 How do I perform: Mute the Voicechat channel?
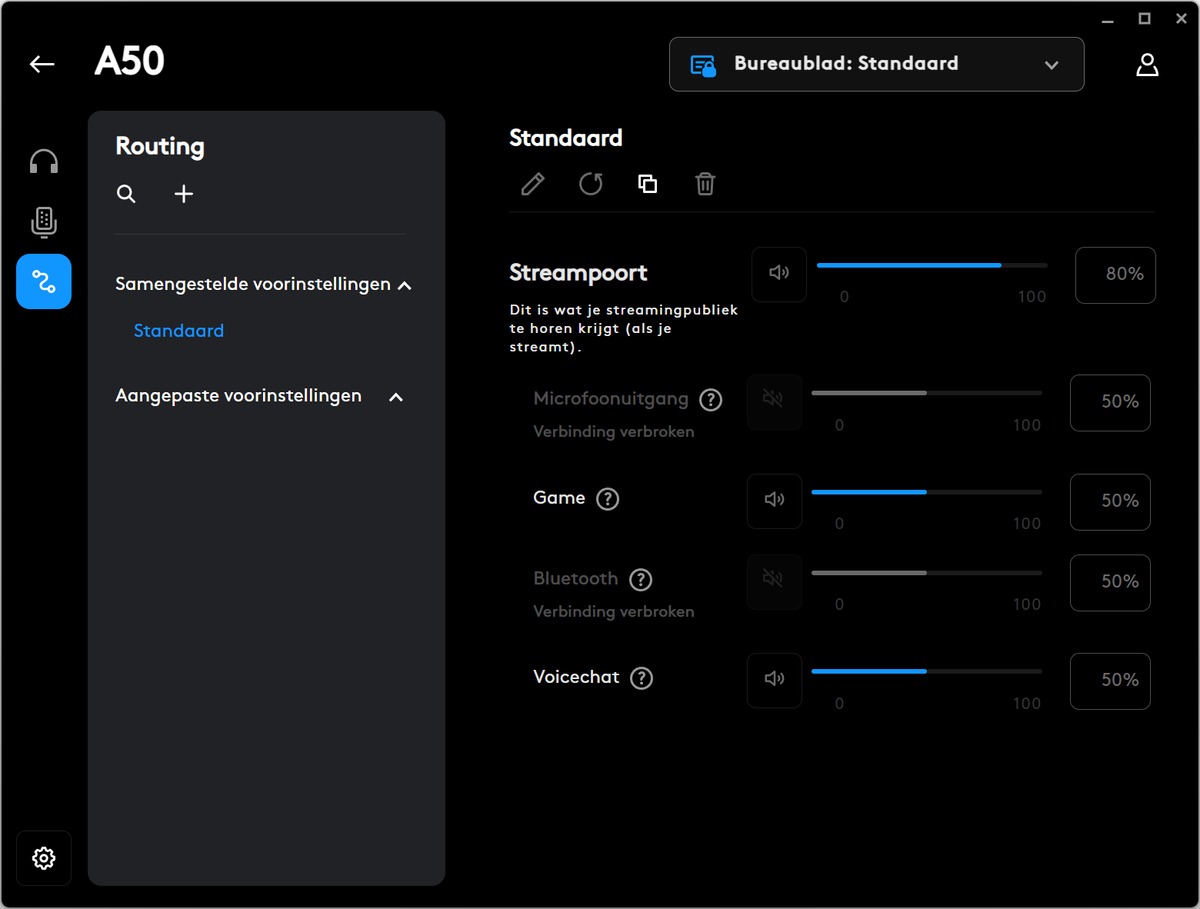pyautogui.click(x=775, y=680)
